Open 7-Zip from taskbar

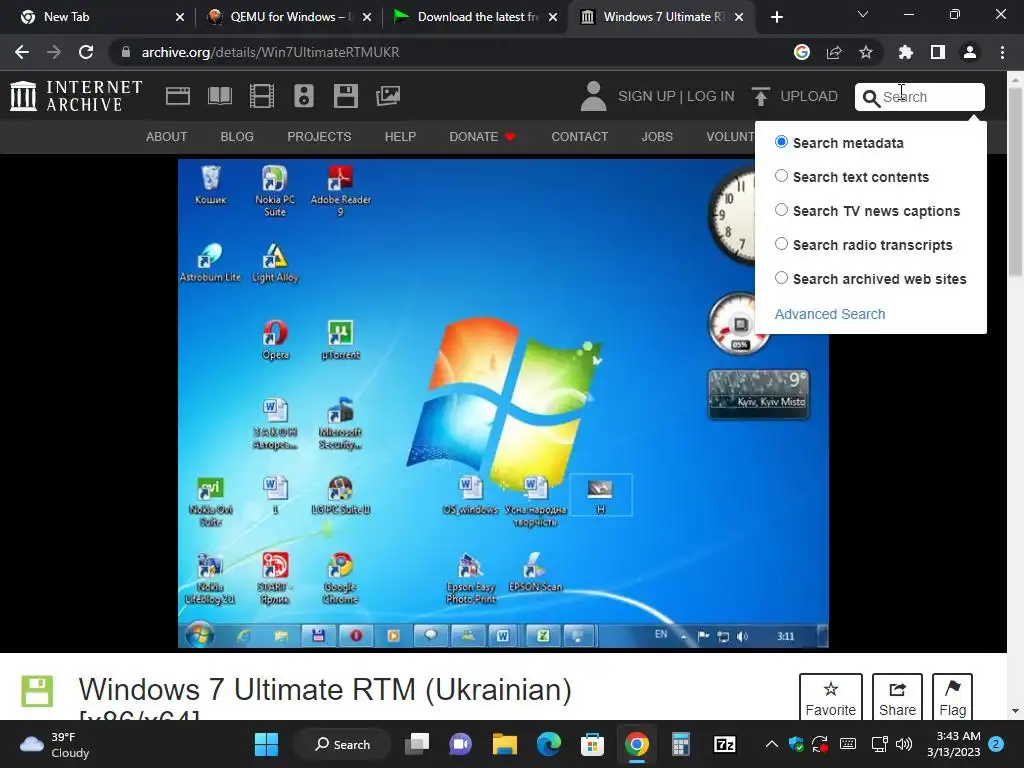[725, 744]
